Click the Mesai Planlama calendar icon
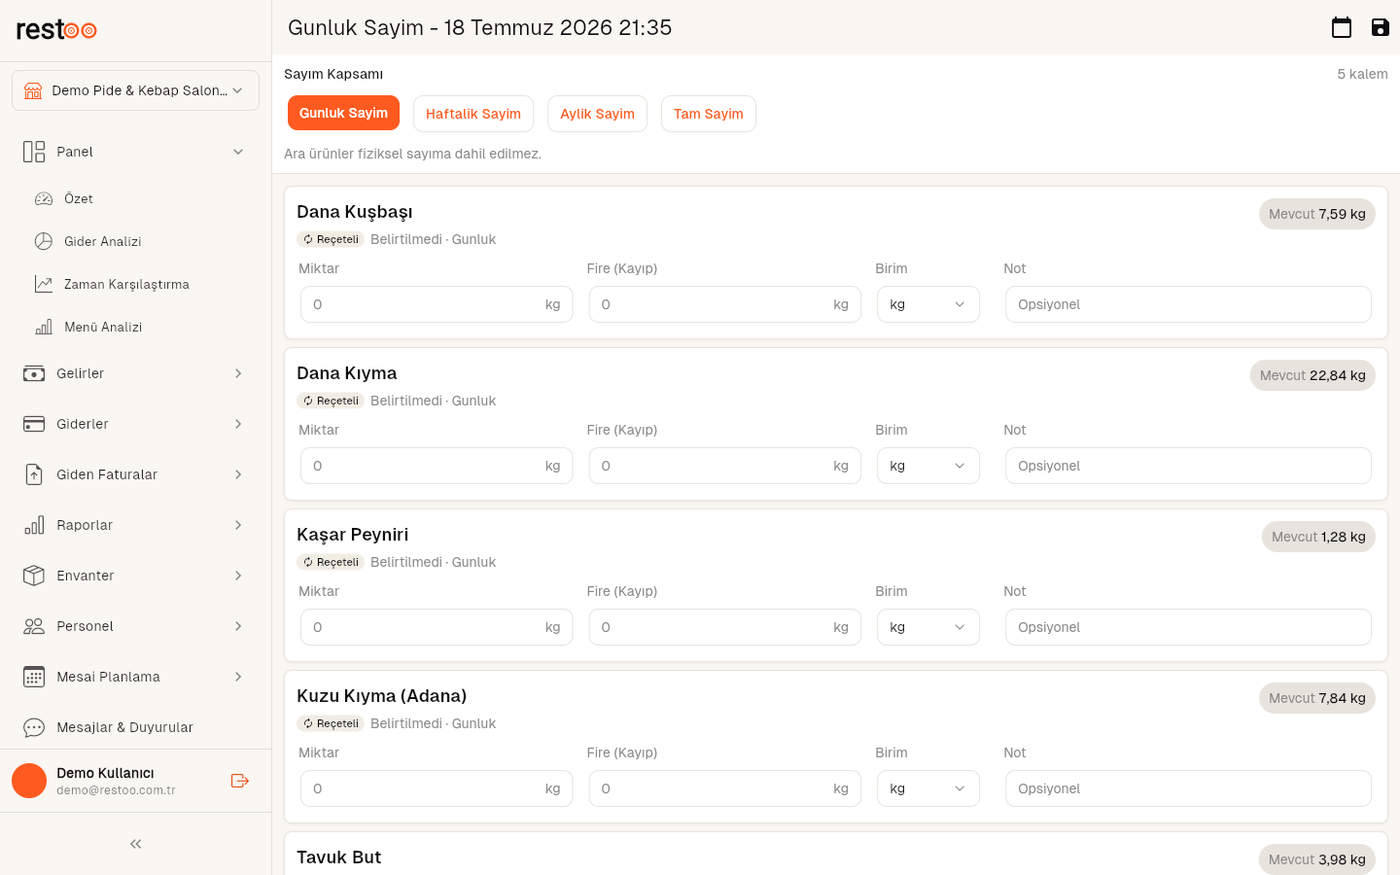 pyautogui.click(x=34, y=677)
